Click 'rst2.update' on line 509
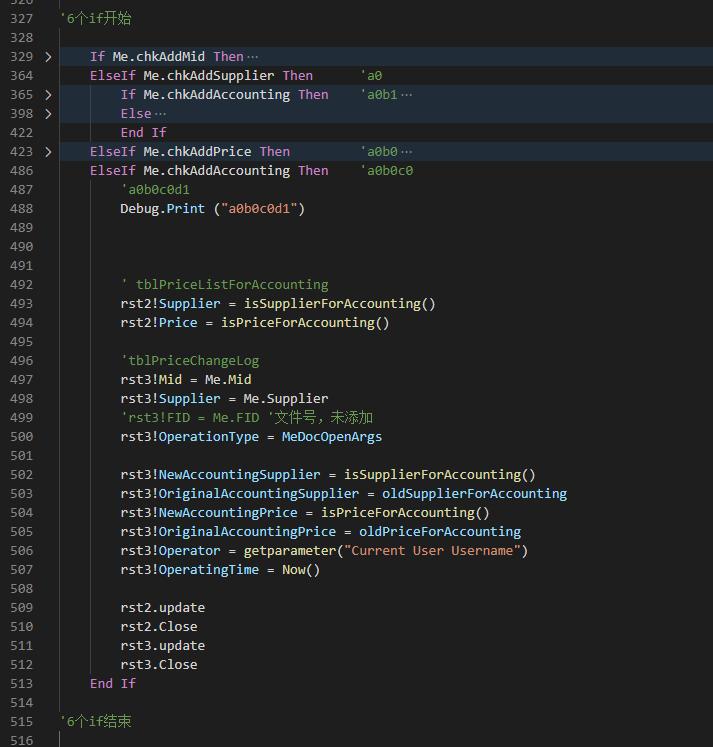Screen dimensions: 713x747 coord(162,608)
